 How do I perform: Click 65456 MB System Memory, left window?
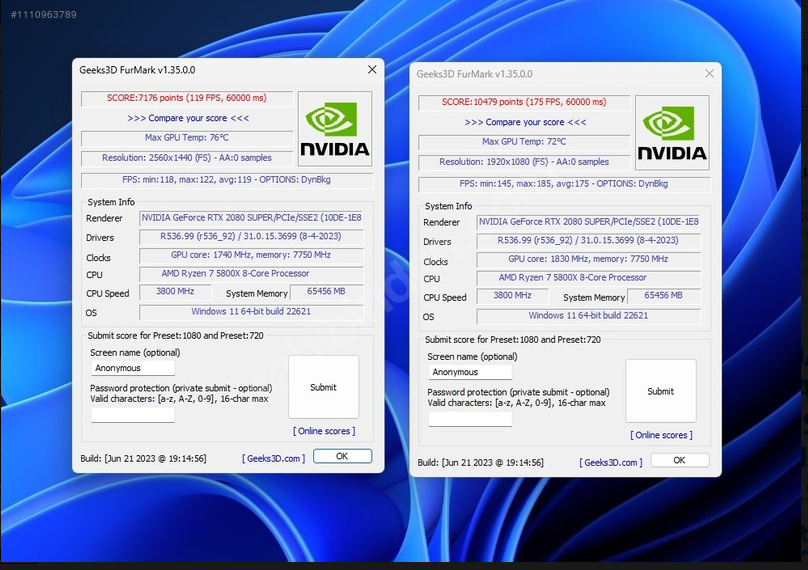click(x=327, y=292)
